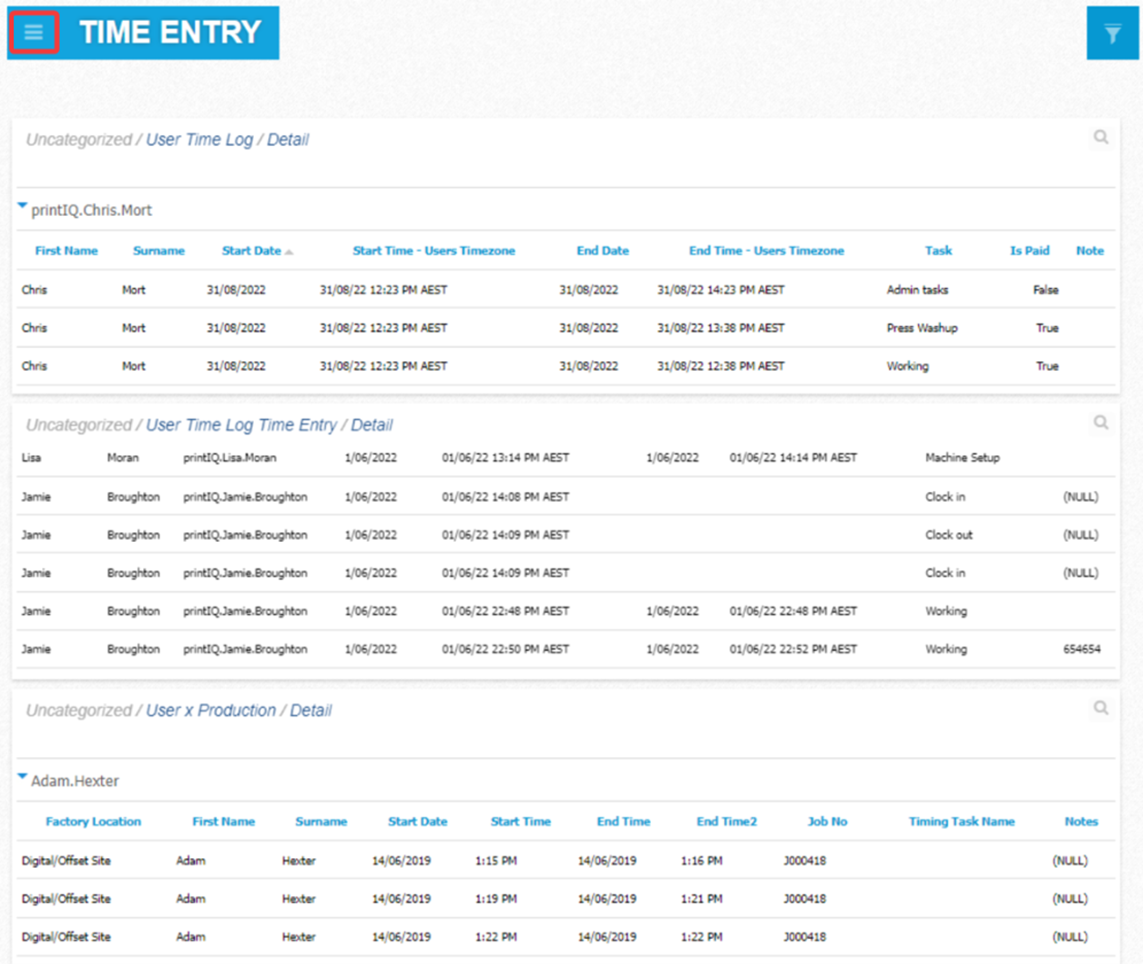
Task: Sort by Start Date in the Adam.Hexter table
Action: [x=418, y=822]
